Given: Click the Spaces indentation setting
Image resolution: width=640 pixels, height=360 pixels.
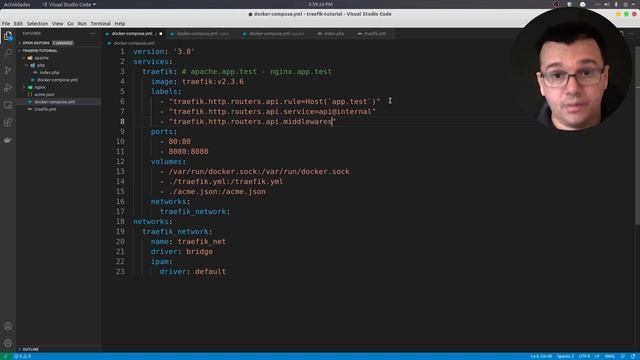Looking at the screenshot, I should pos(565,356).
